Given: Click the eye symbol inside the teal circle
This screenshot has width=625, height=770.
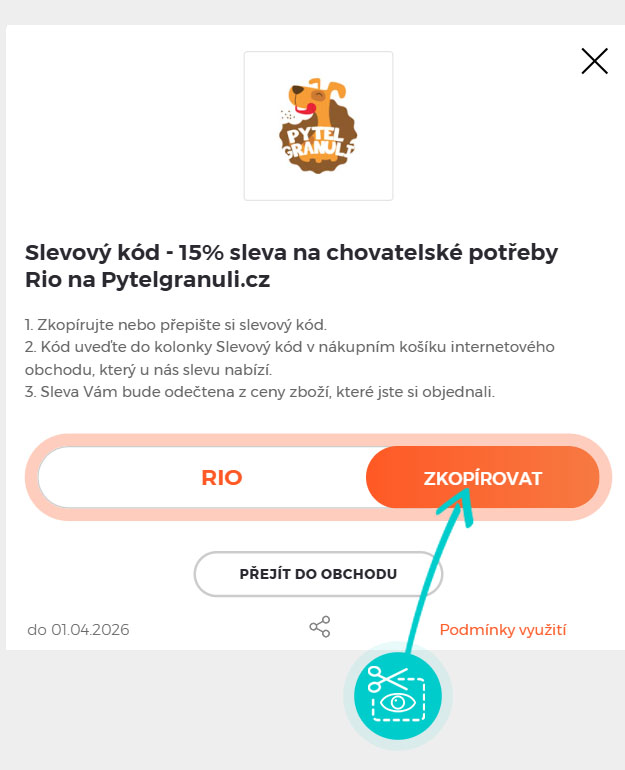Looking at the screenshot, I should [398, 703].
